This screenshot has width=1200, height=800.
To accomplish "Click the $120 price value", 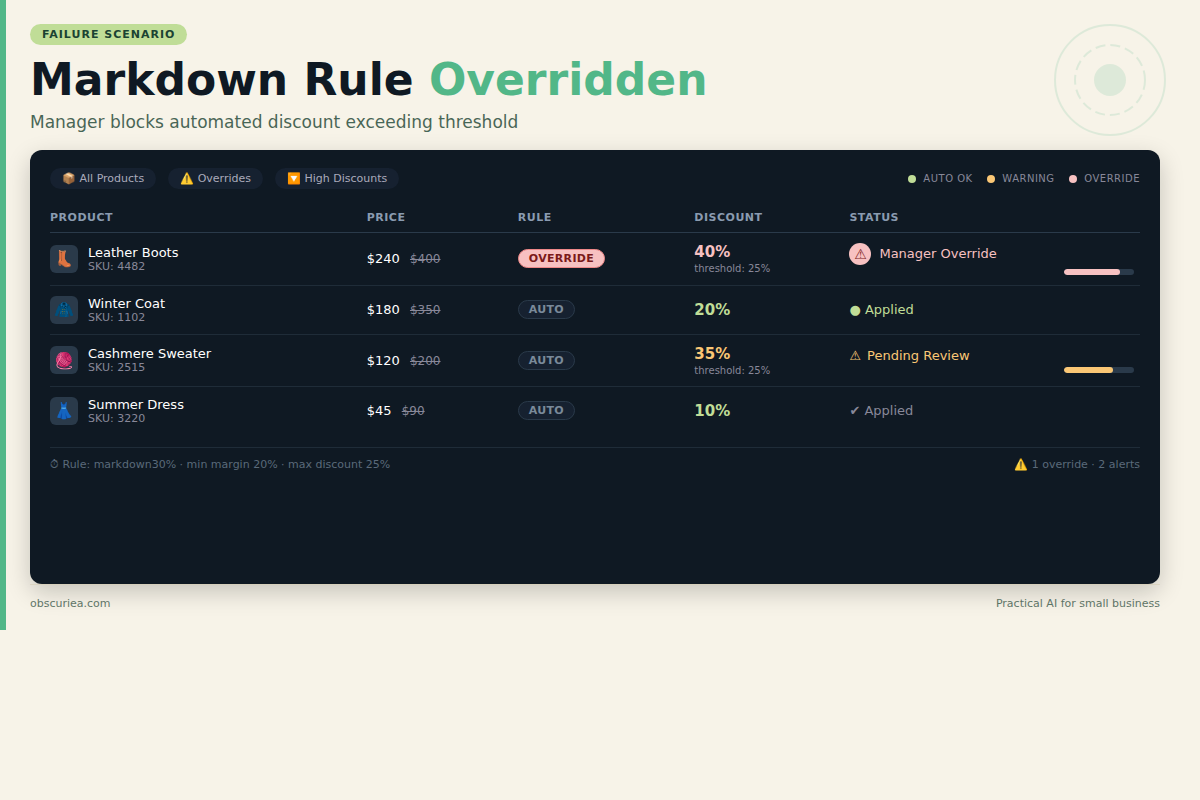I will 383,360.
